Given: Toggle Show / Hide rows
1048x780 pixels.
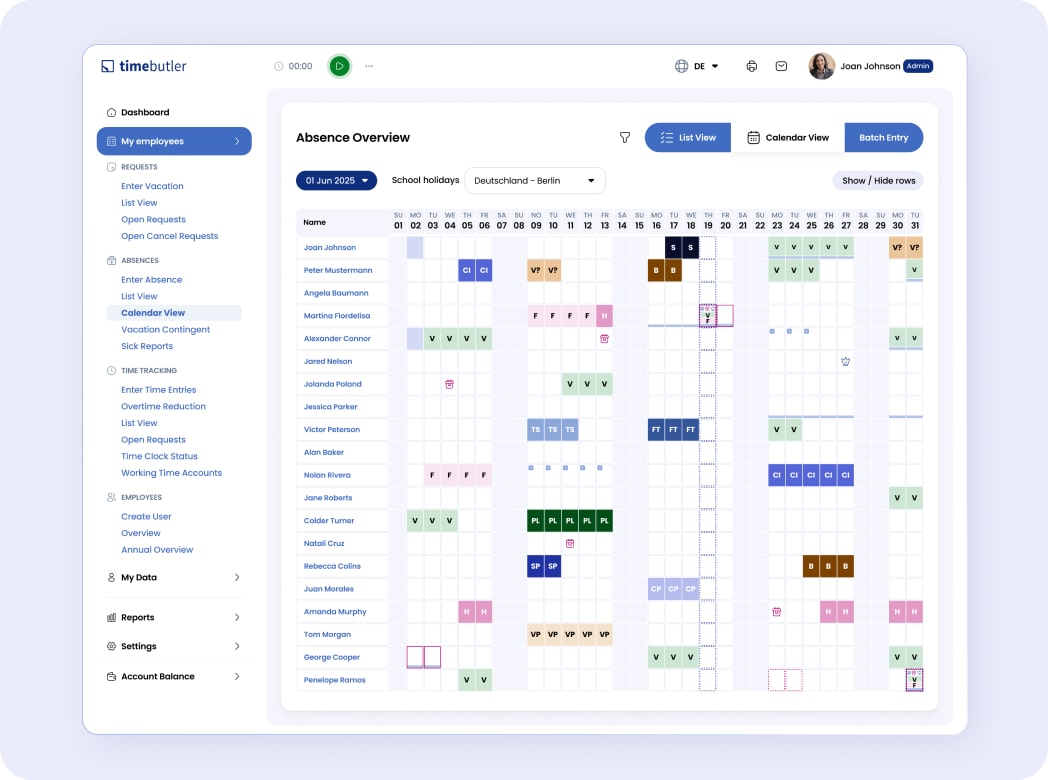Looking at the screenshot, I should (x=878, y=181).
